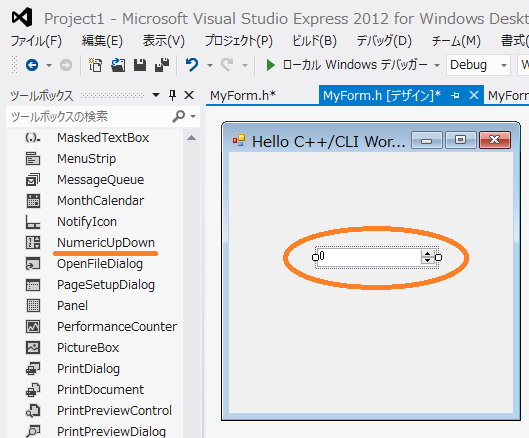
Task: Click the Hello C++/CLI form title bar
Action: coord(370,140)
